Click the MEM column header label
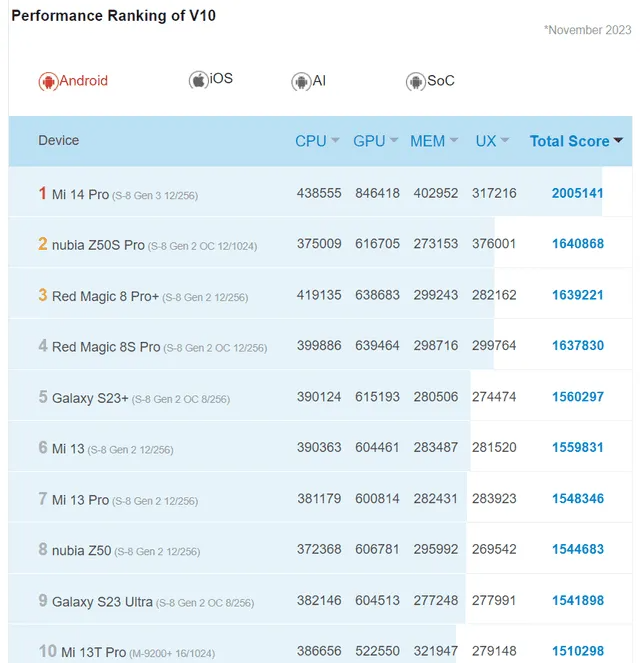 427,141
